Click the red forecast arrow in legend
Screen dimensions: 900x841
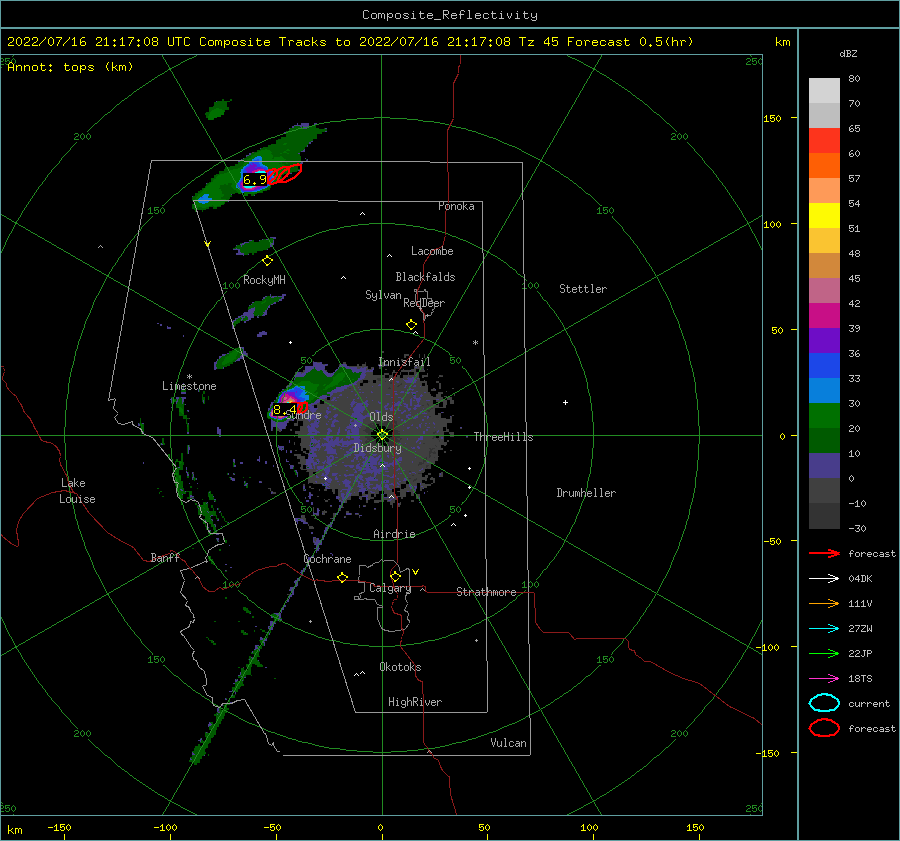coord(824,553)
